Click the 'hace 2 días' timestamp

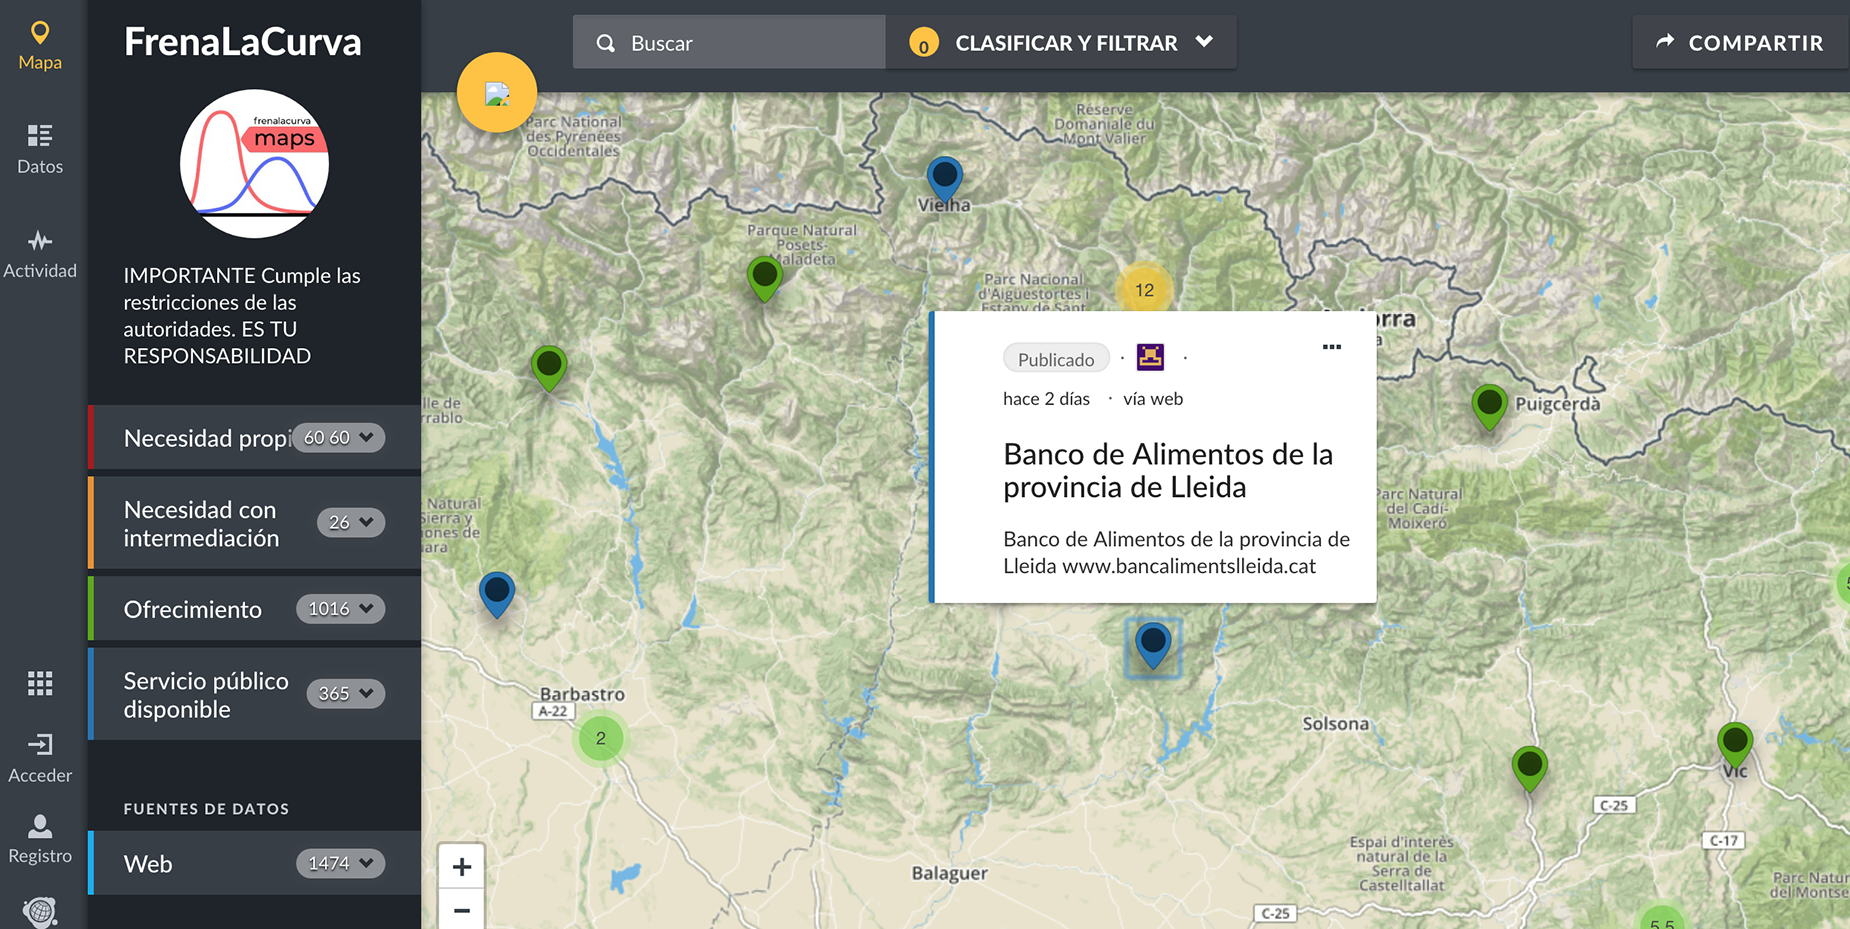point(1046,398)
